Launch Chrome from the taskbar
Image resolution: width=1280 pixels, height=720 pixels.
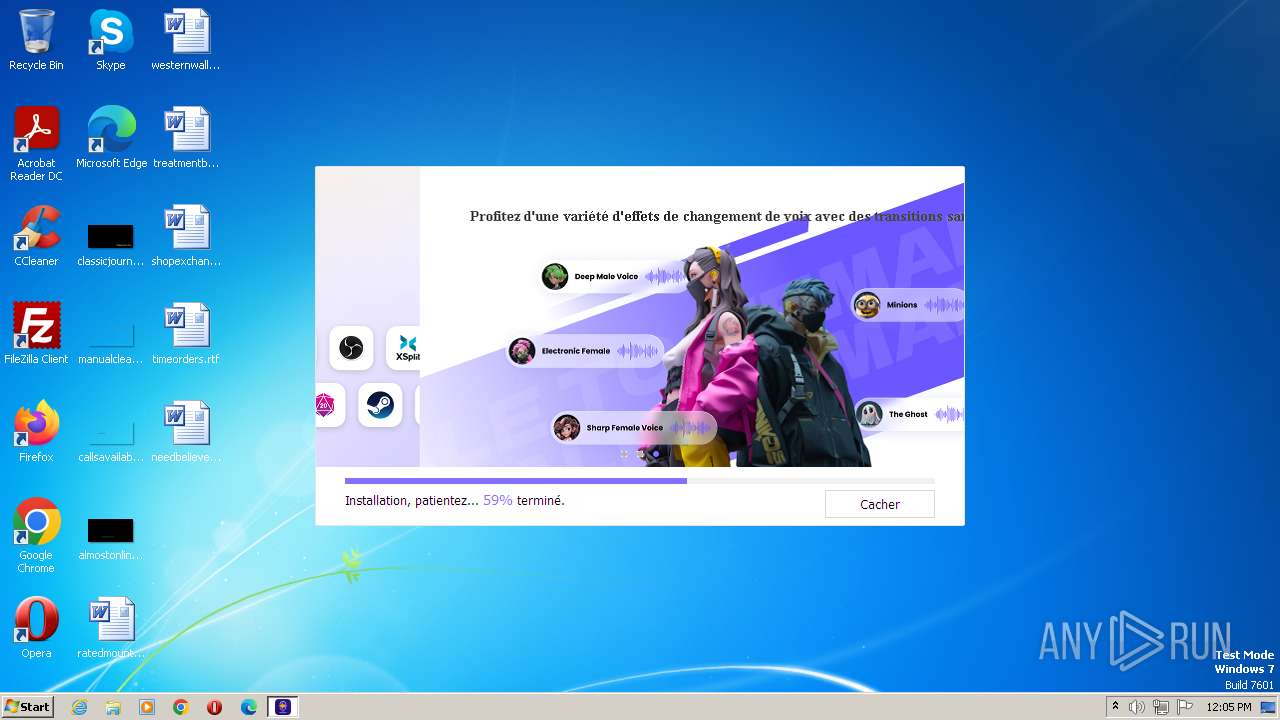[181, 707]
